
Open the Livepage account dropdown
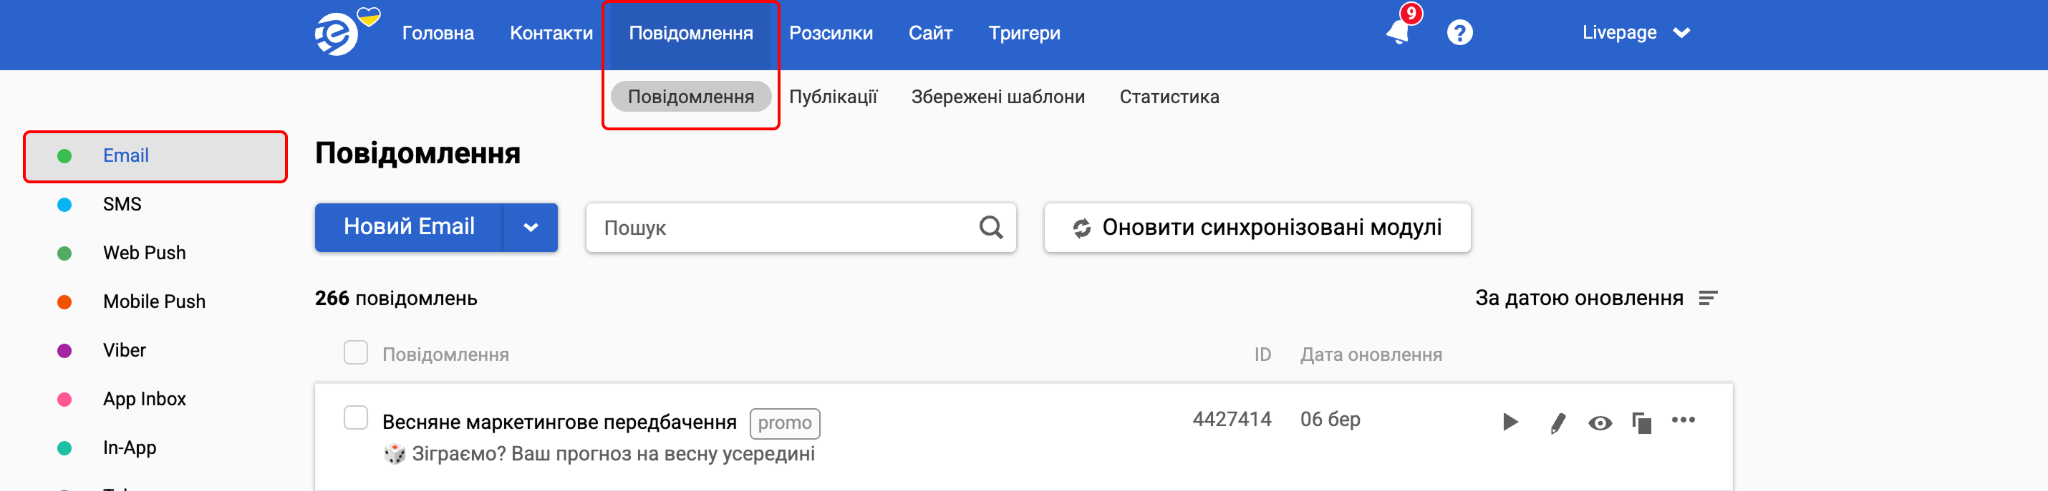[1635, 33]
